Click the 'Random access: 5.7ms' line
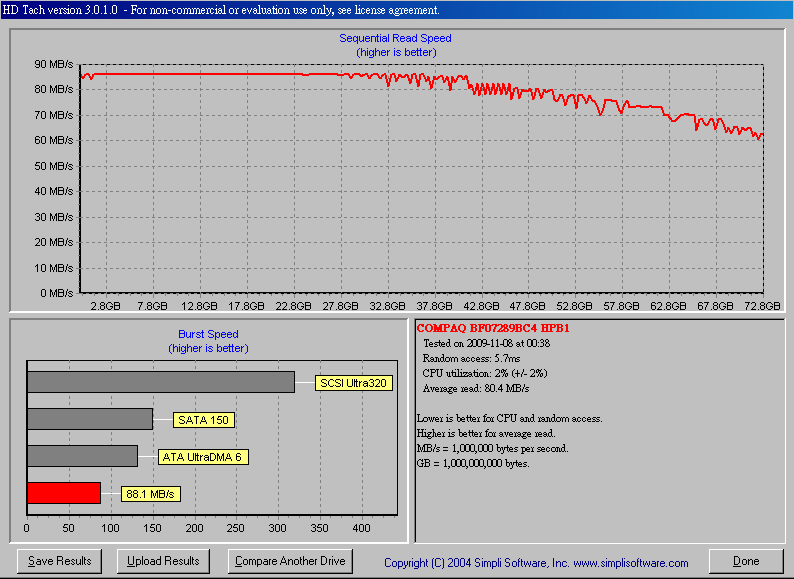Viewport: 794px width, 579px height. [x=471, y=359]
